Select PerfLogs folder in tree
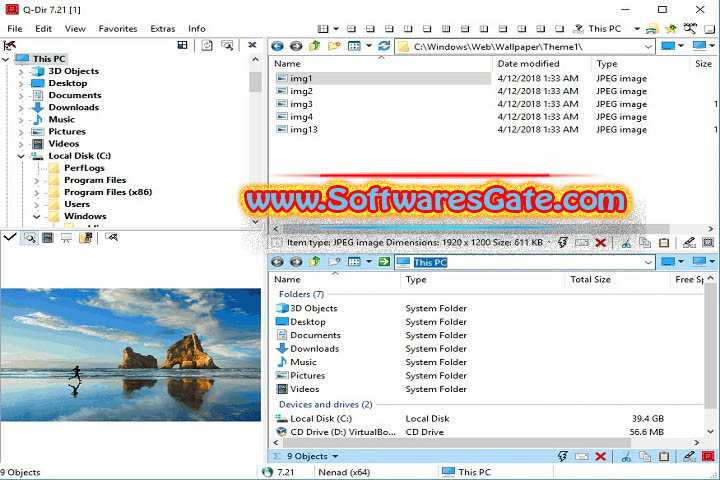The height and width of the screenshot is (480, 720). pos(84,168)
